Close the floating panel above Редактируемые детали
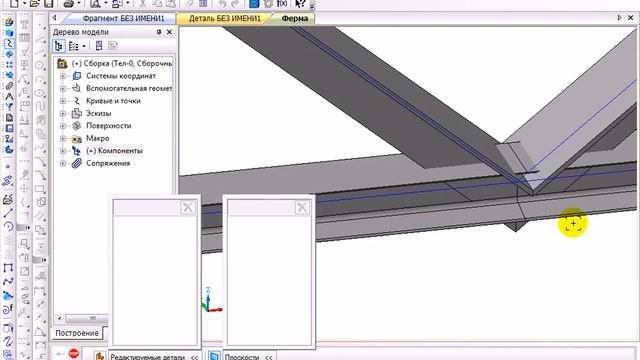Viewport: 640px width, 360px height. [187, 207]
